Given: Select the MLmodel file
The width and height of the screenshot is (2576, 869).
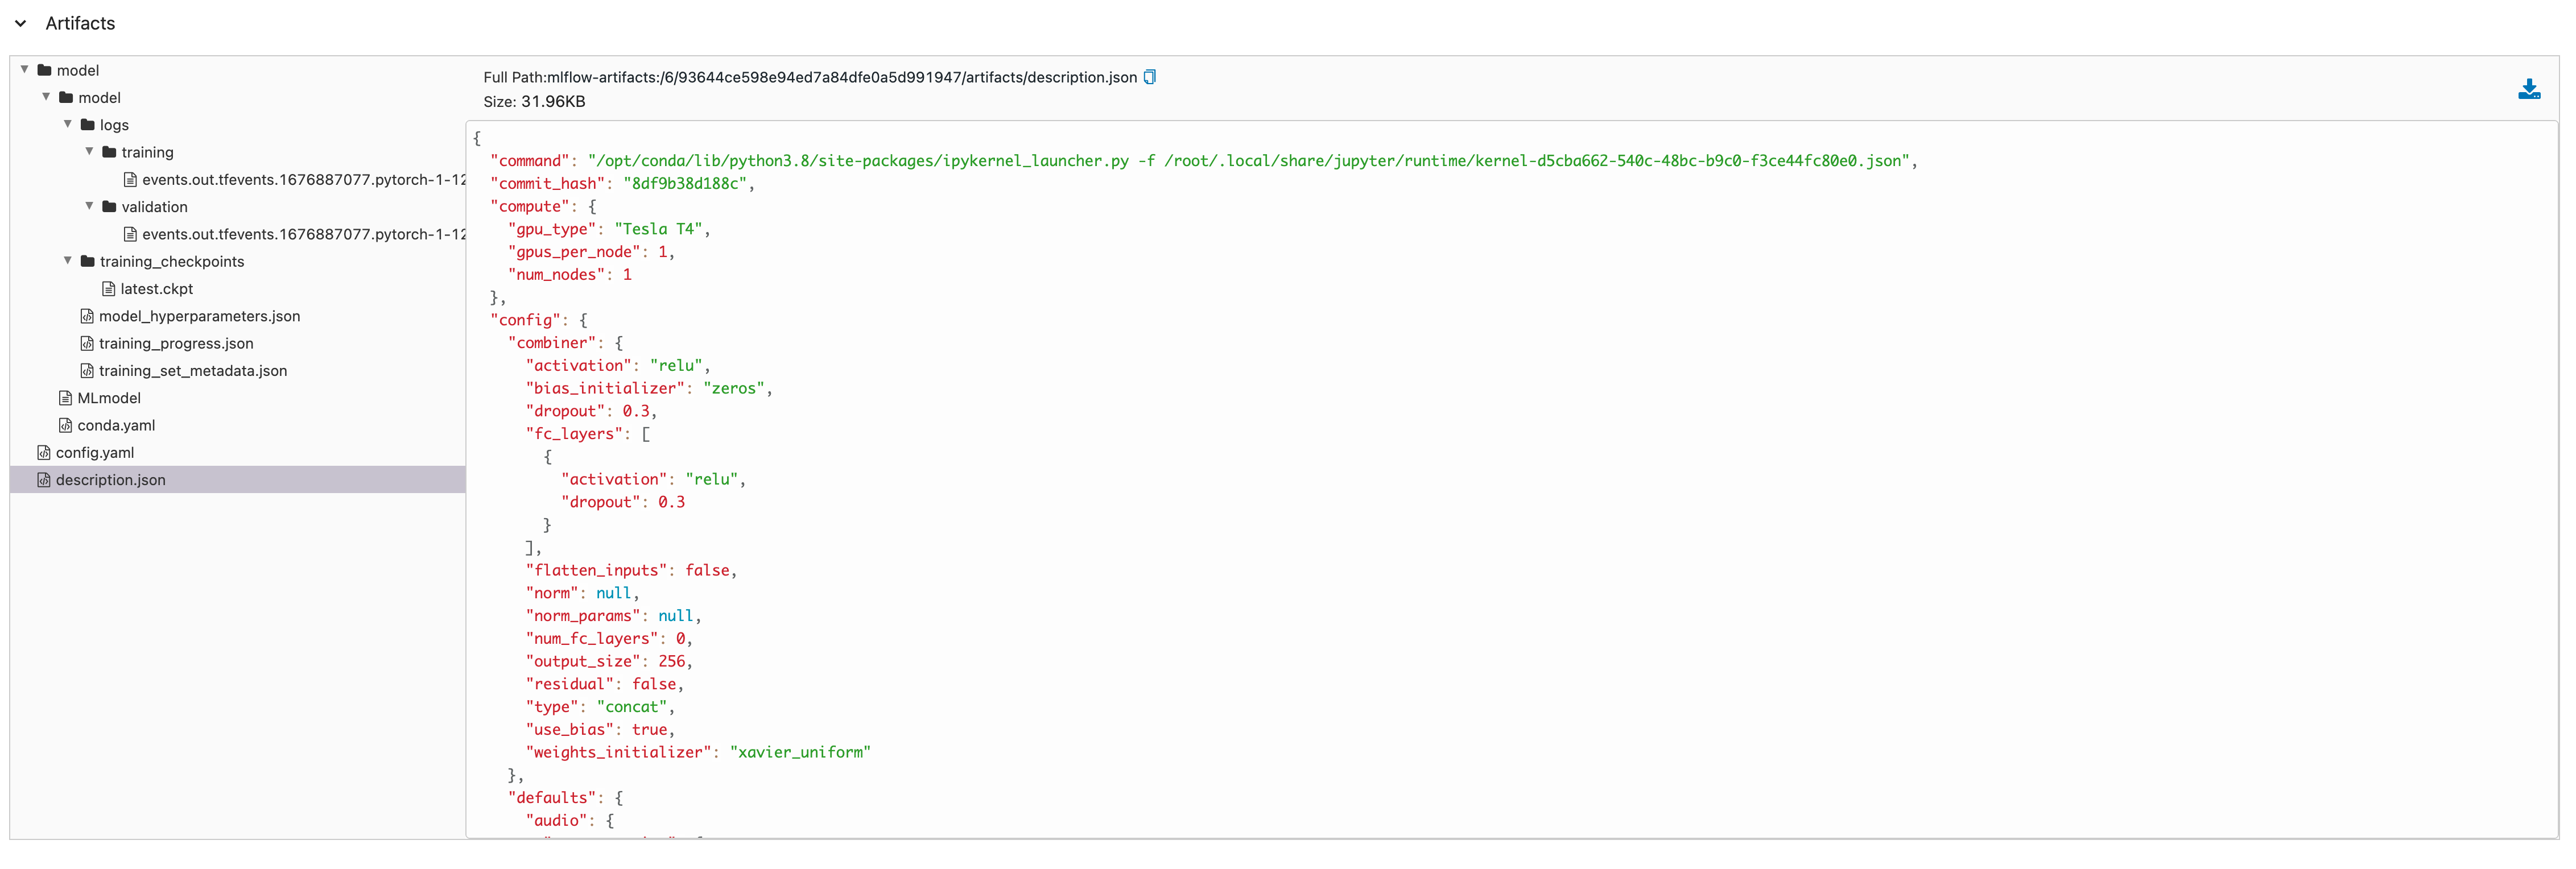Looking at the screenshot, I should pyautogui.click(x=109, y=398).
